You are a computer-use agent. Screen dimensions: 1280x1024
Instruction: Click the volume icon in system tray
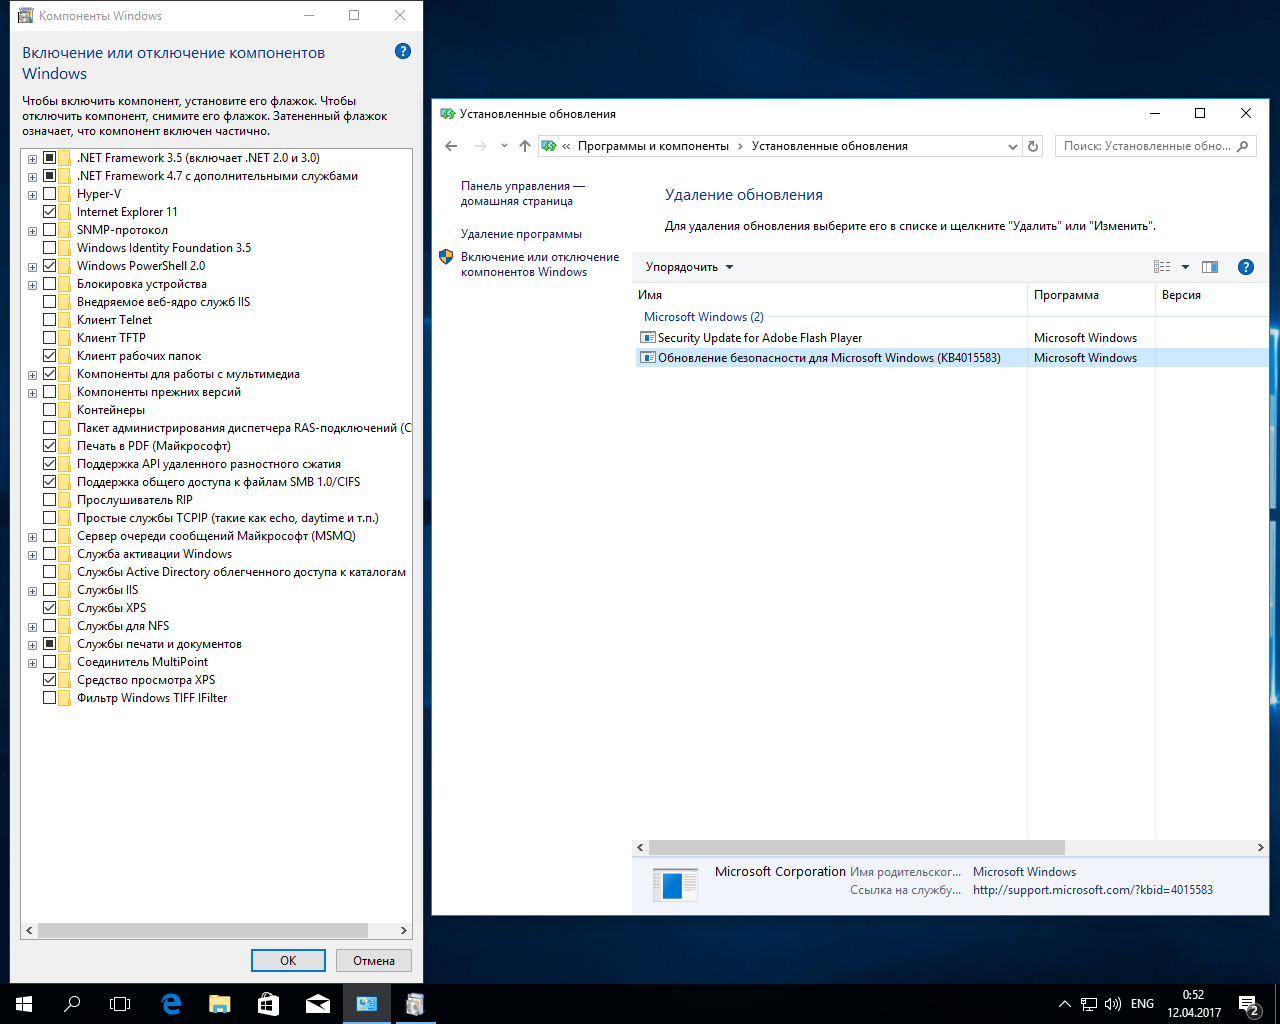[1113, 1004]
